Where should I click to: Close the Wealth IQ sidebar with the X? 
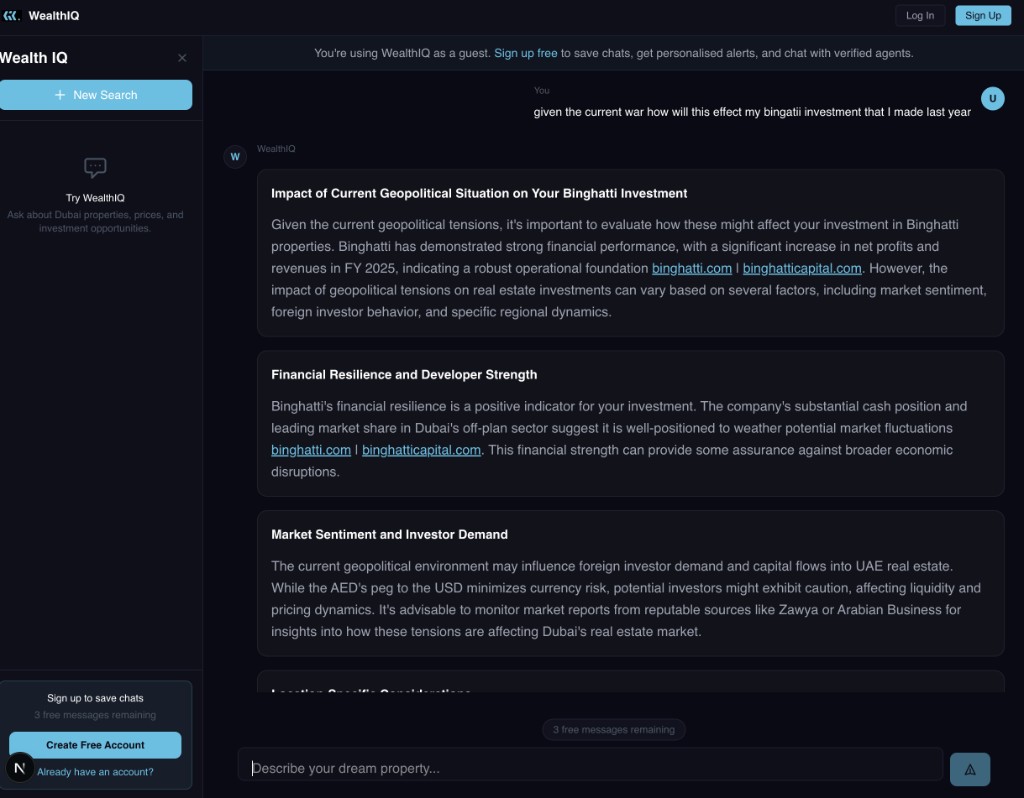(182, 58)
